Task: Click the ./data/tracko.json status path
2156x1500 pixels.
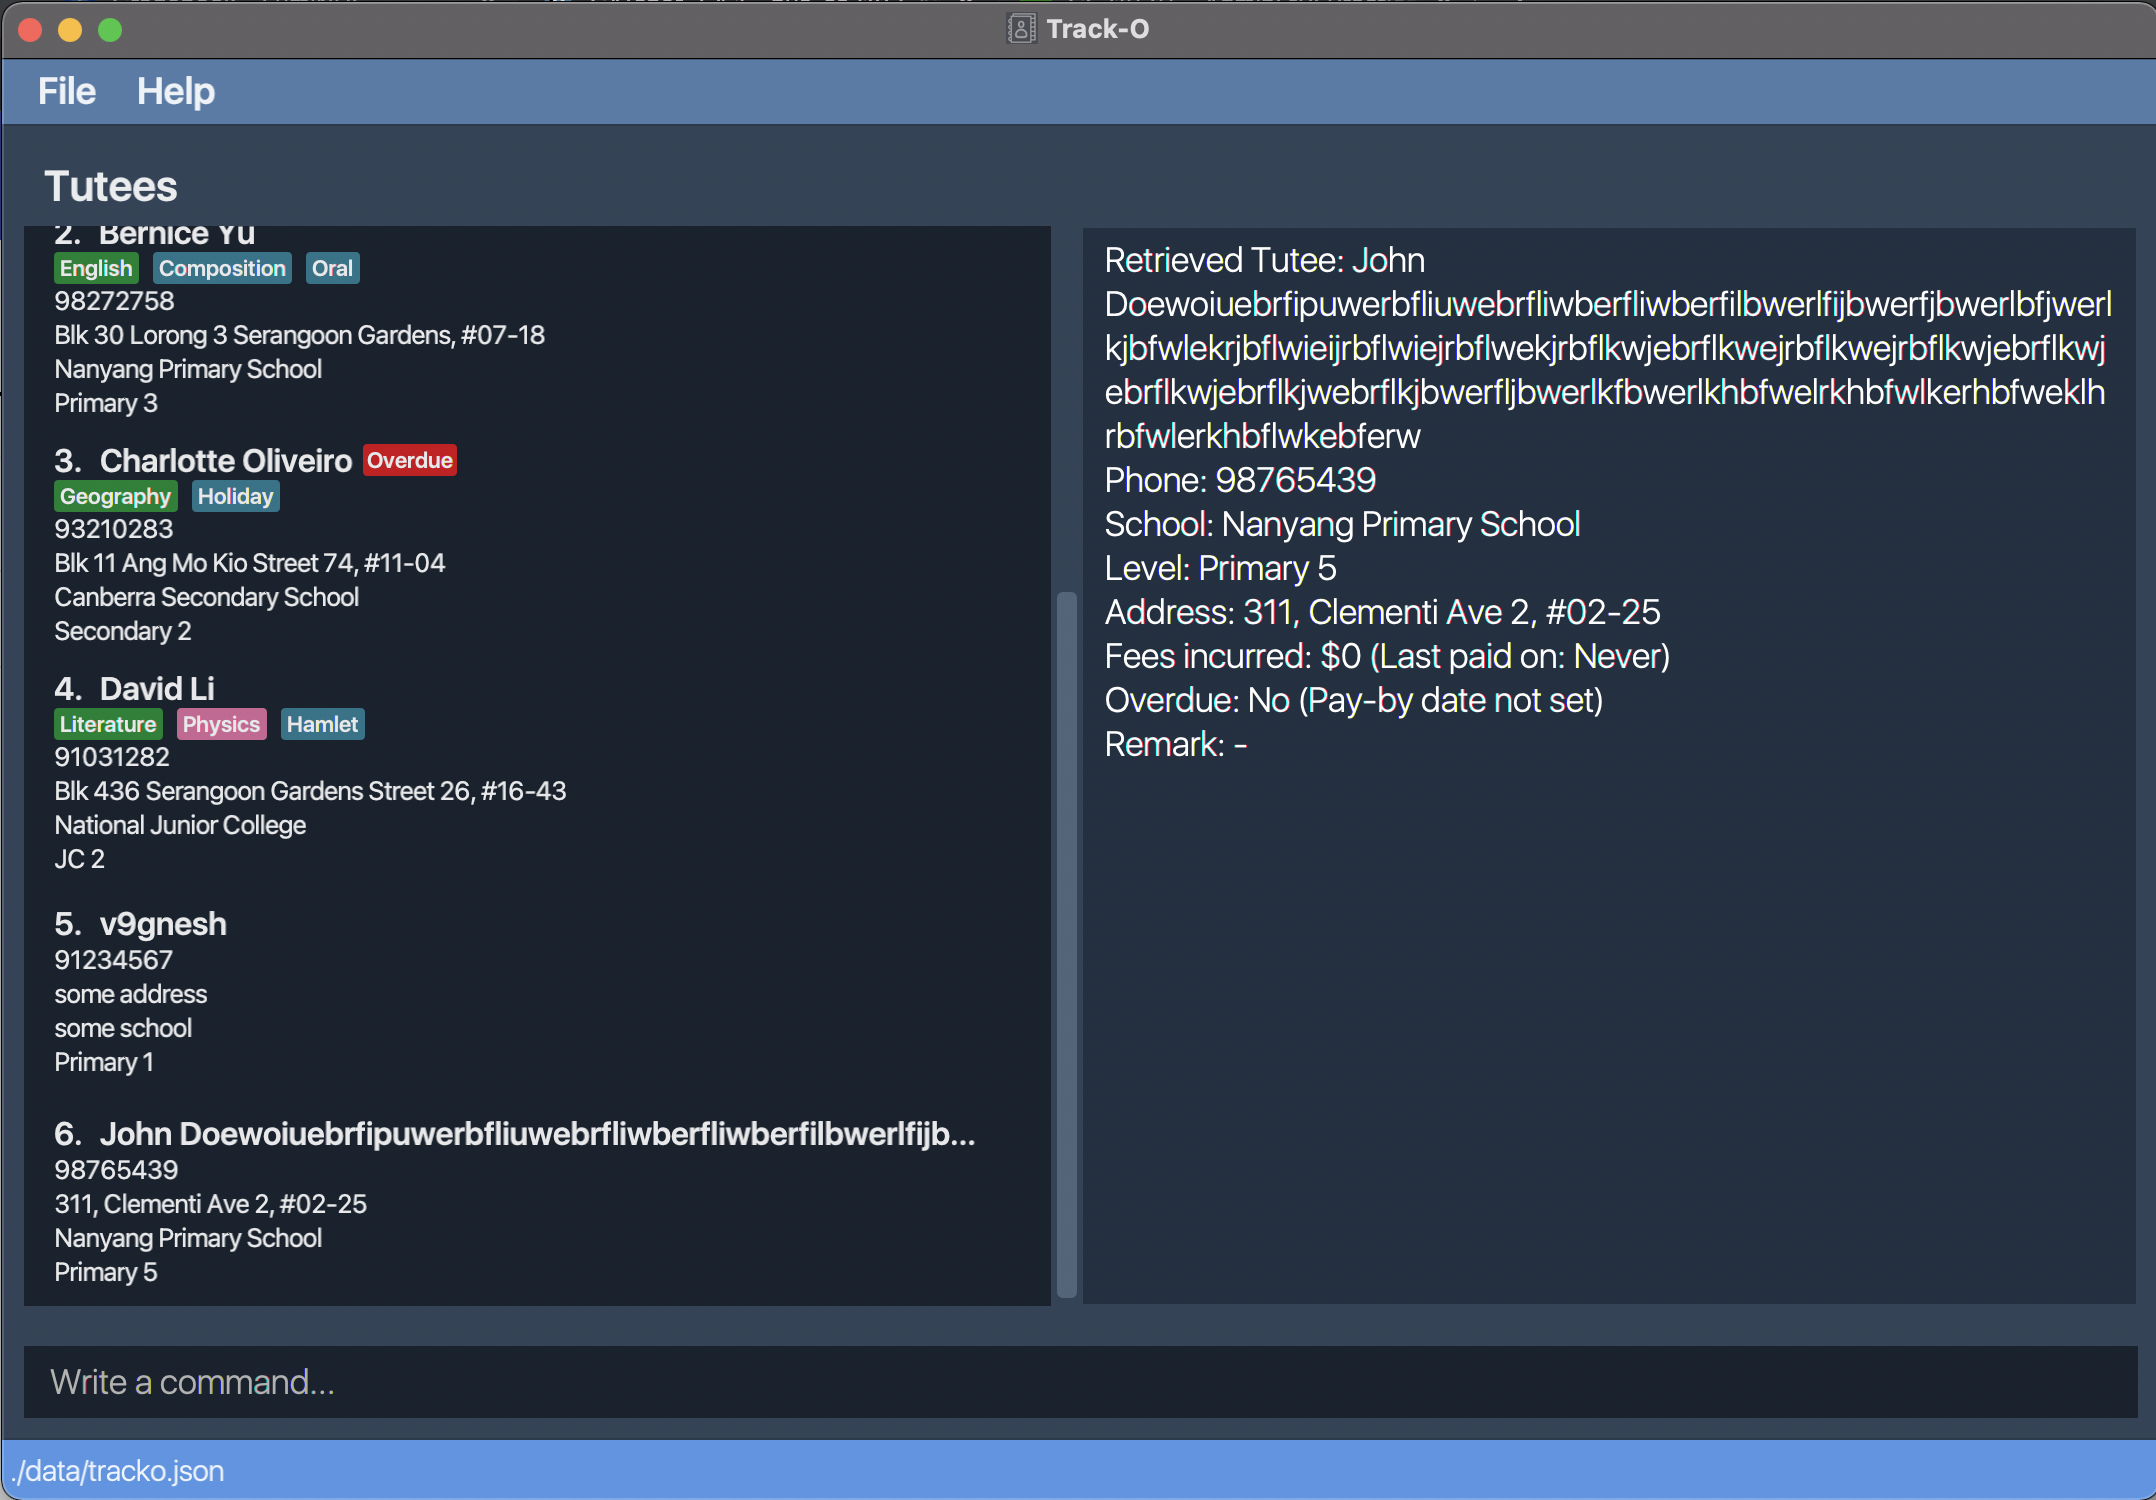Action: (118, 1471)
